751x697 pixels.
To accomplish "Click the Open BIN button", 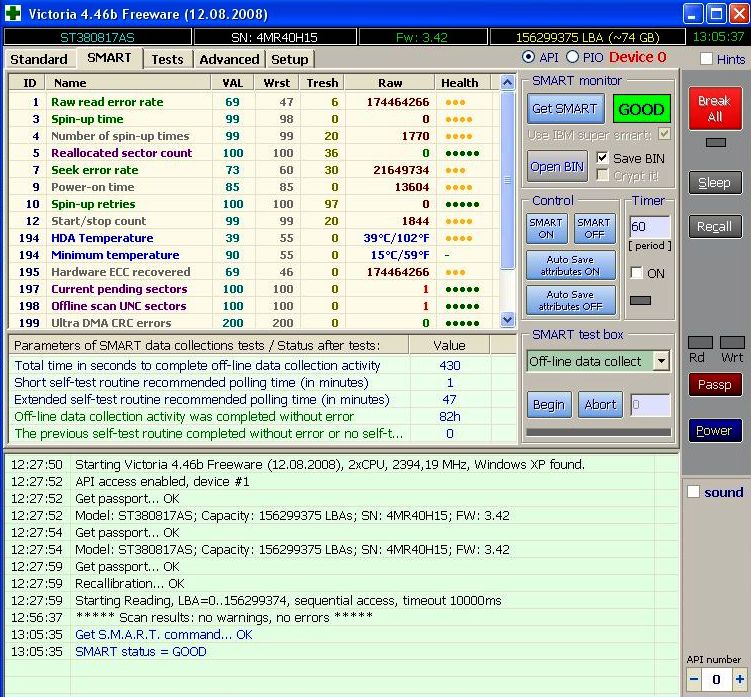I will 557,166.
